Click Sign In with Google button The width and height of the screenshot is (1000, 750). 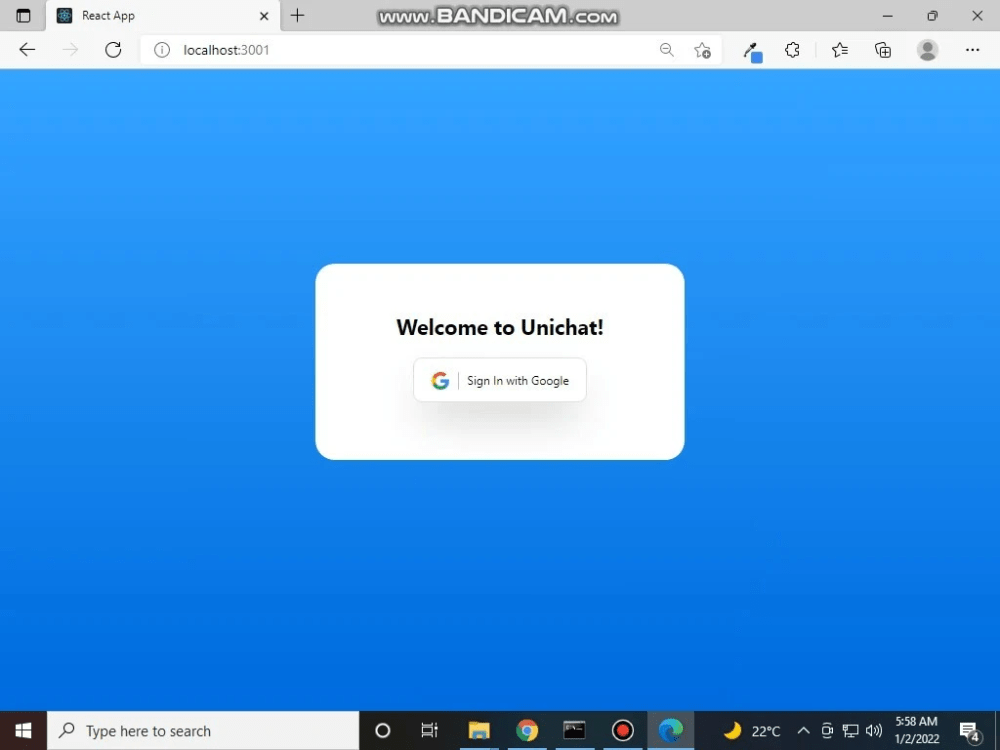[x=499, y=380]
